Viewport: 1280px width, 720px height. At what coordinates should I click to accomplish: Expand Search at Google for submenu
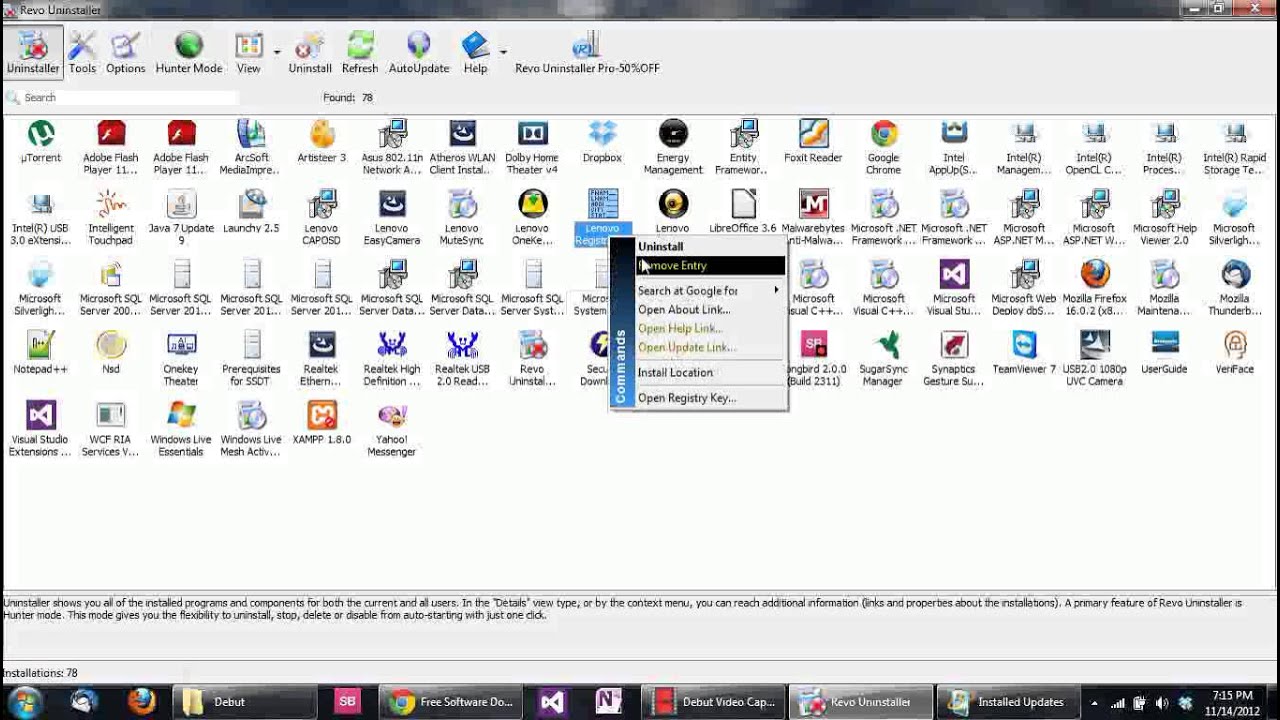click(710, 290)
